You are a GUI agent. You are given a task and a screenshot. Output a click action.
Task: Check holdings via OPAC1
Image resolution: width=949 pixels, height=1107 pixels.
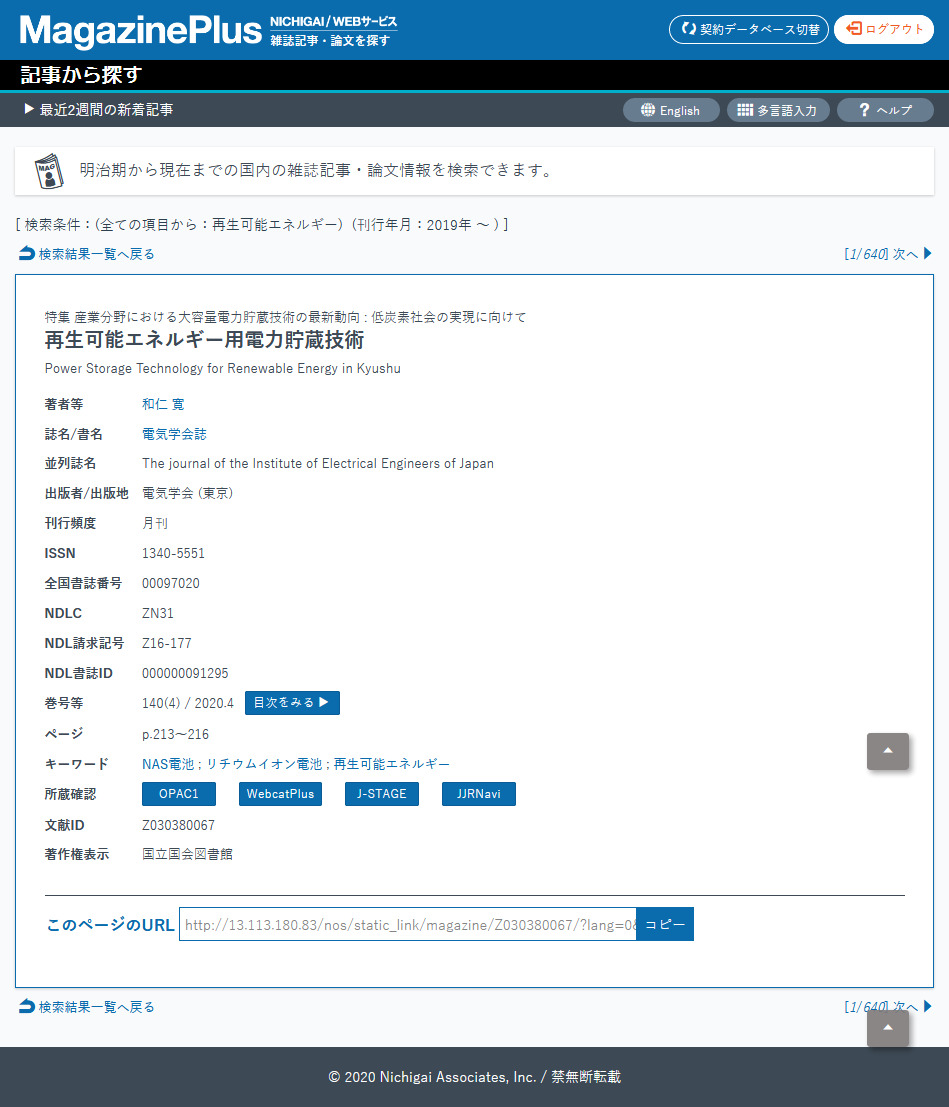[x=179, y=794]
